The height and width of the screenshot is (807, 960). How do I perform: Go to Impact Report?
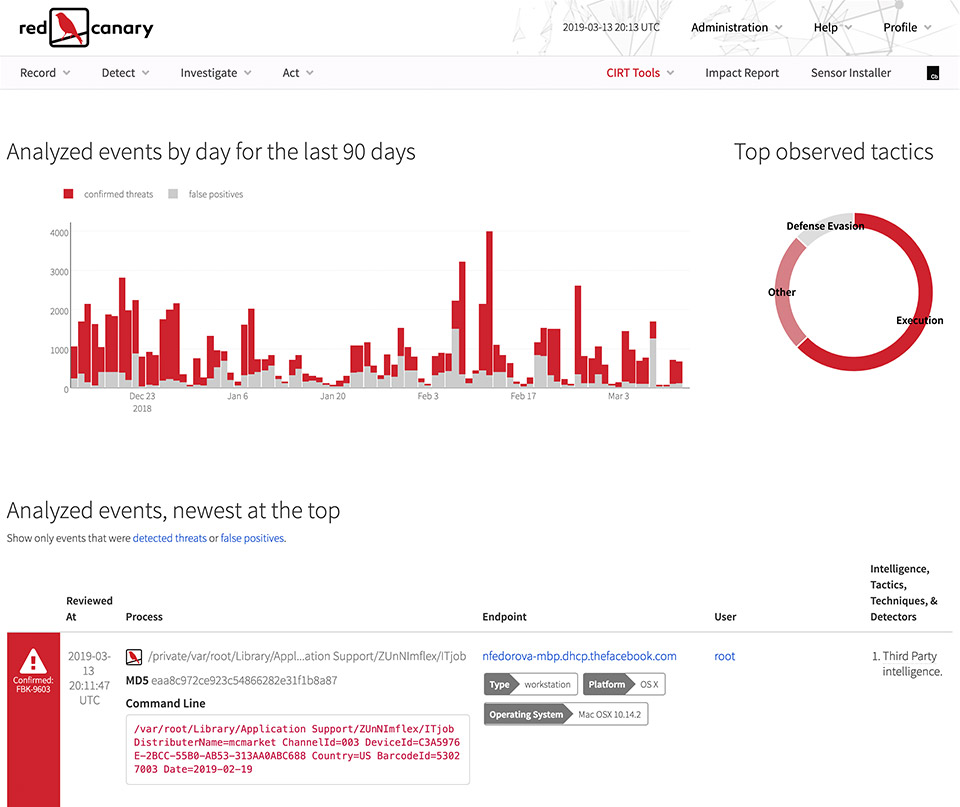pyautogui.click(x=742, y=73)
